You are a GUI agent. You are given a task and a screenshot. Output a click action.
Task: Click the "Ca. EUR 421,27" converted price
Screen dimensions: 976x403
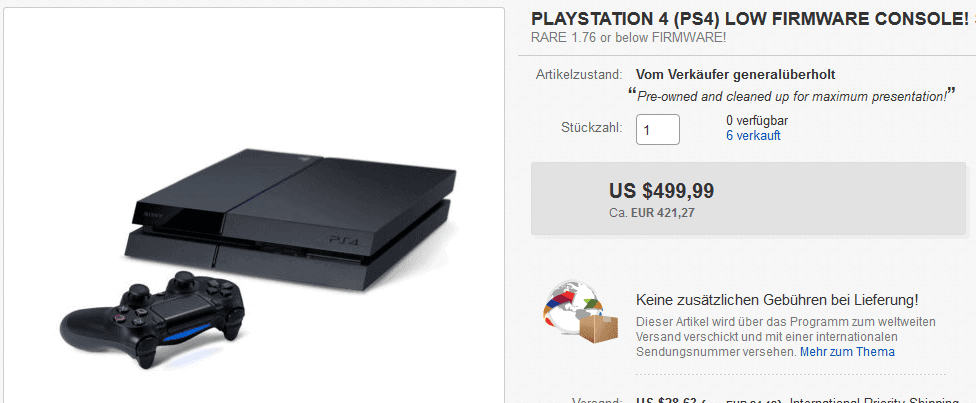(x=652, y=212)
